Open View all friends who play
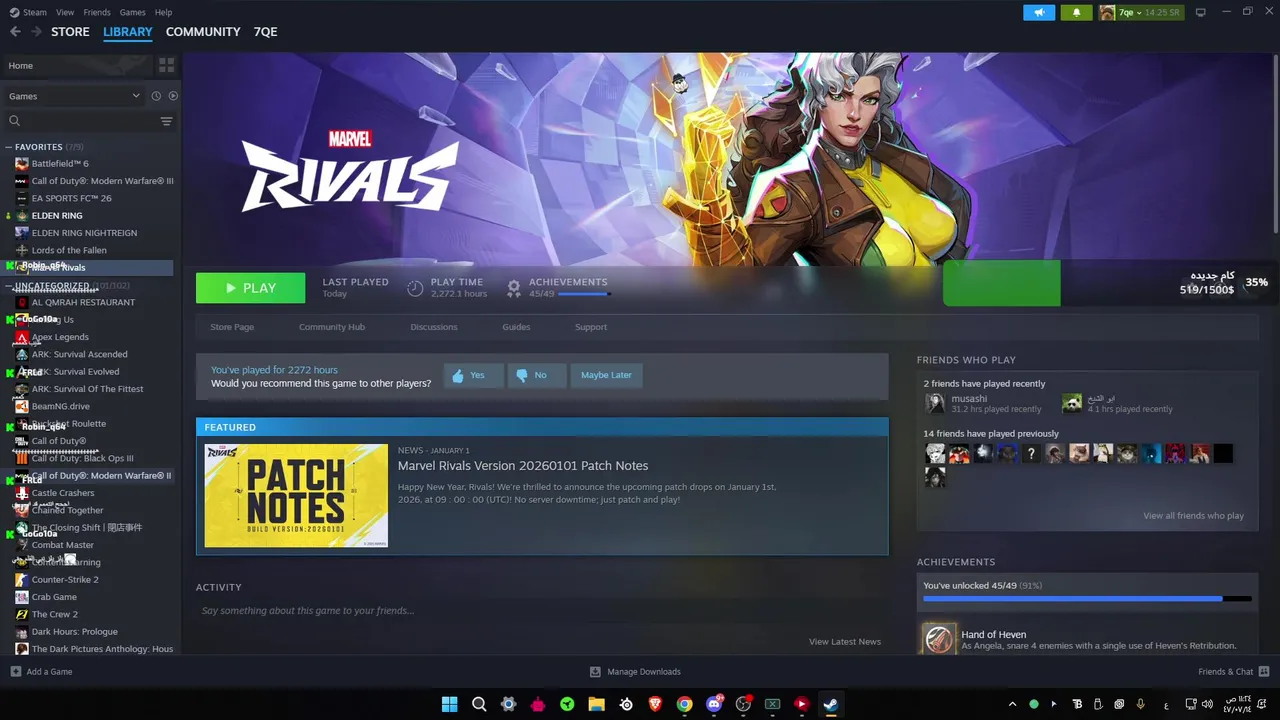Viewport: 1280px width, 720px height. [x=1193, y=516]
